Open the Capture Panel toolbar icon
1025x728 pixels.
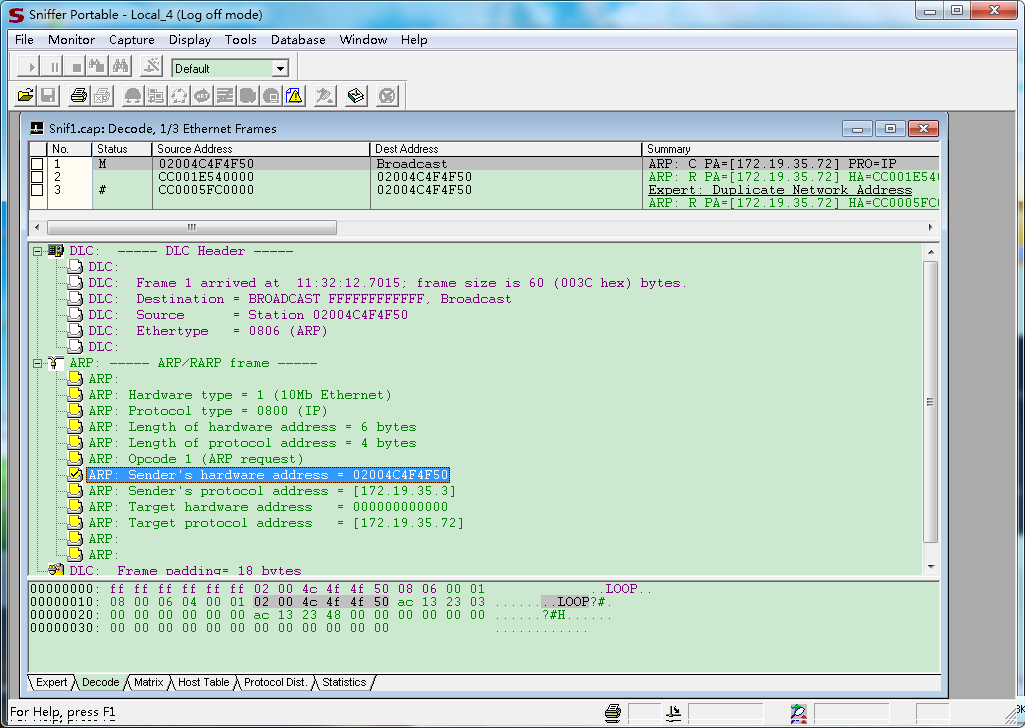tap(325, 96)
